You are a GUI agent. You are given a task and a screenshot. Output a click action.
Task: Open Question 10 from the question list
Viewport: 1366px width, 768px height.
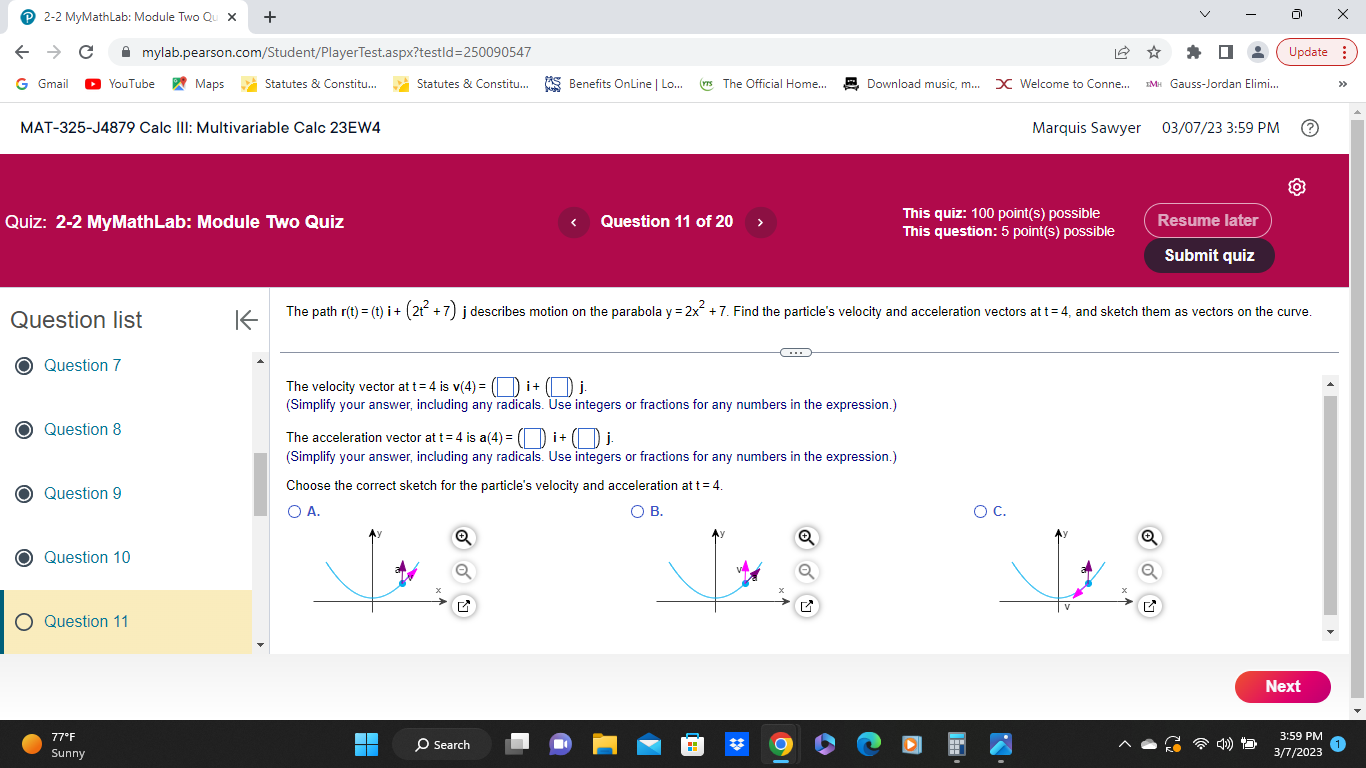coord(84,557)
